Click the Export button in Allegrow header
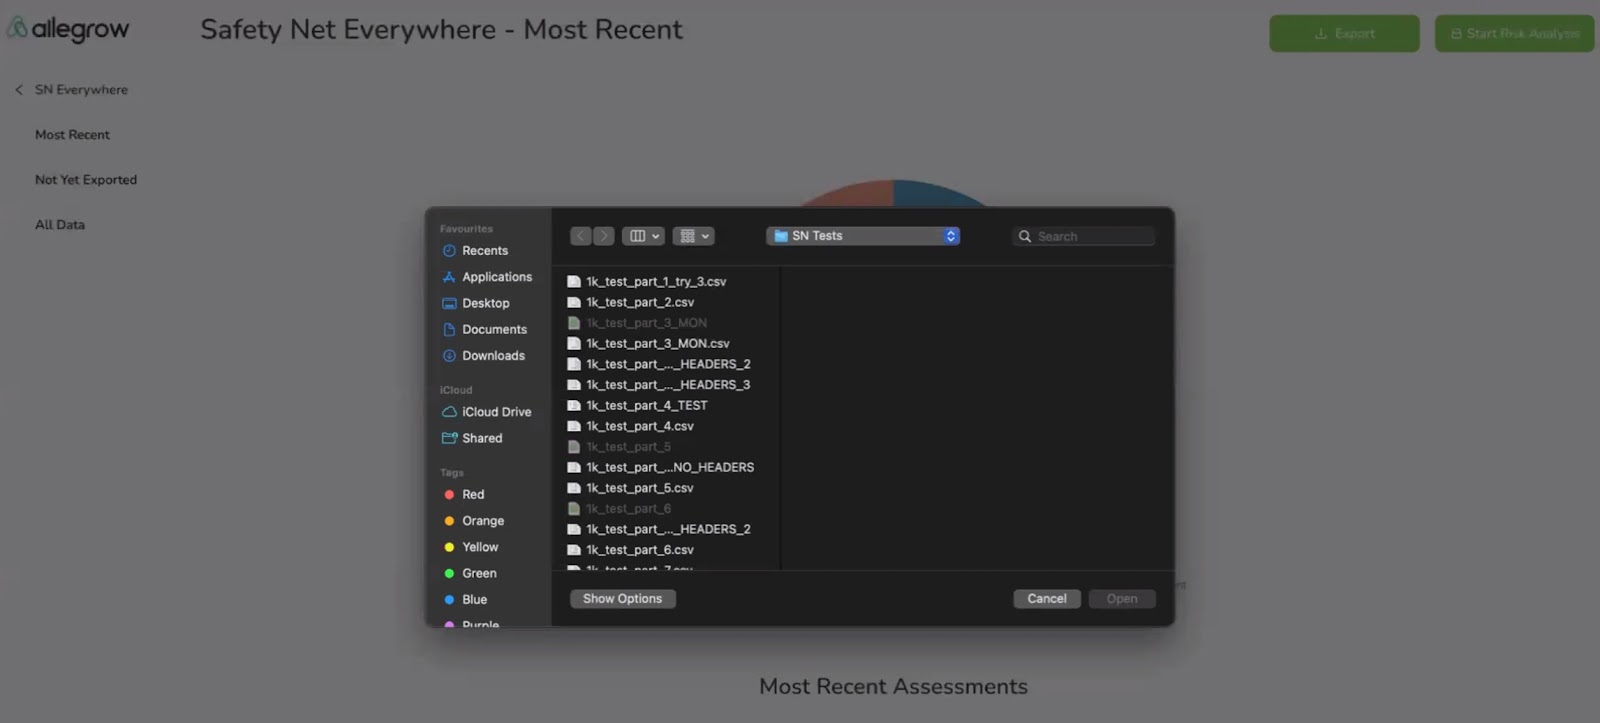Viewport: 1600px width, 723px height. click(x=1344, y=33)
